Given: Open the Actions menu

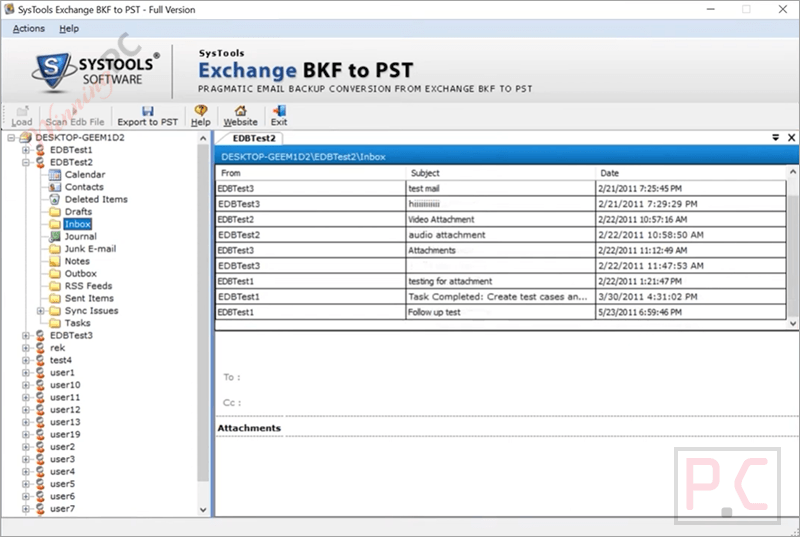Looking at the screenshot, I should click(29, 29).
